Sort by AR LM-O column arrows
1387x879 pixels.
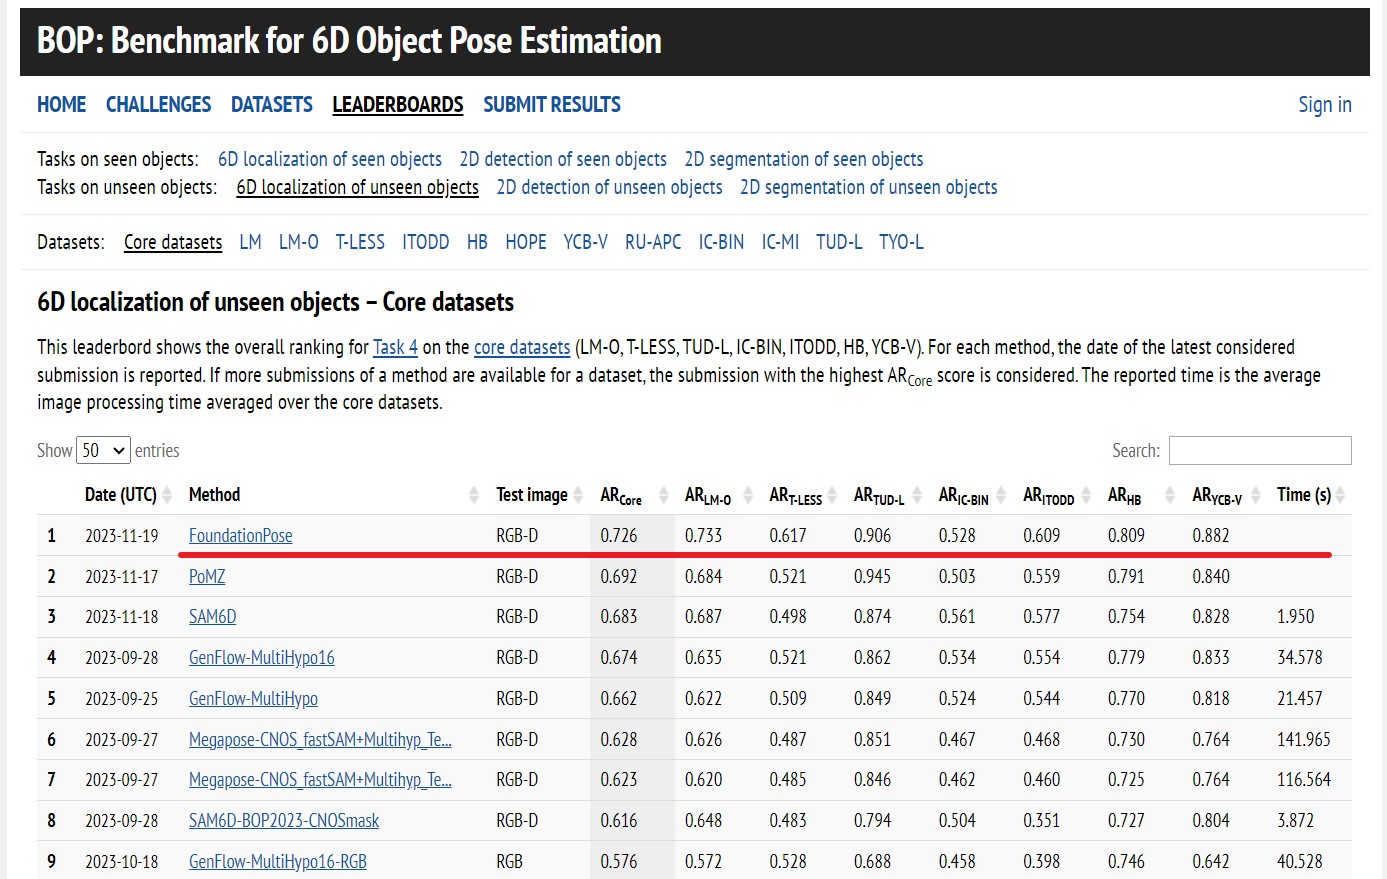pyautogui.click(x=747, y=495)
